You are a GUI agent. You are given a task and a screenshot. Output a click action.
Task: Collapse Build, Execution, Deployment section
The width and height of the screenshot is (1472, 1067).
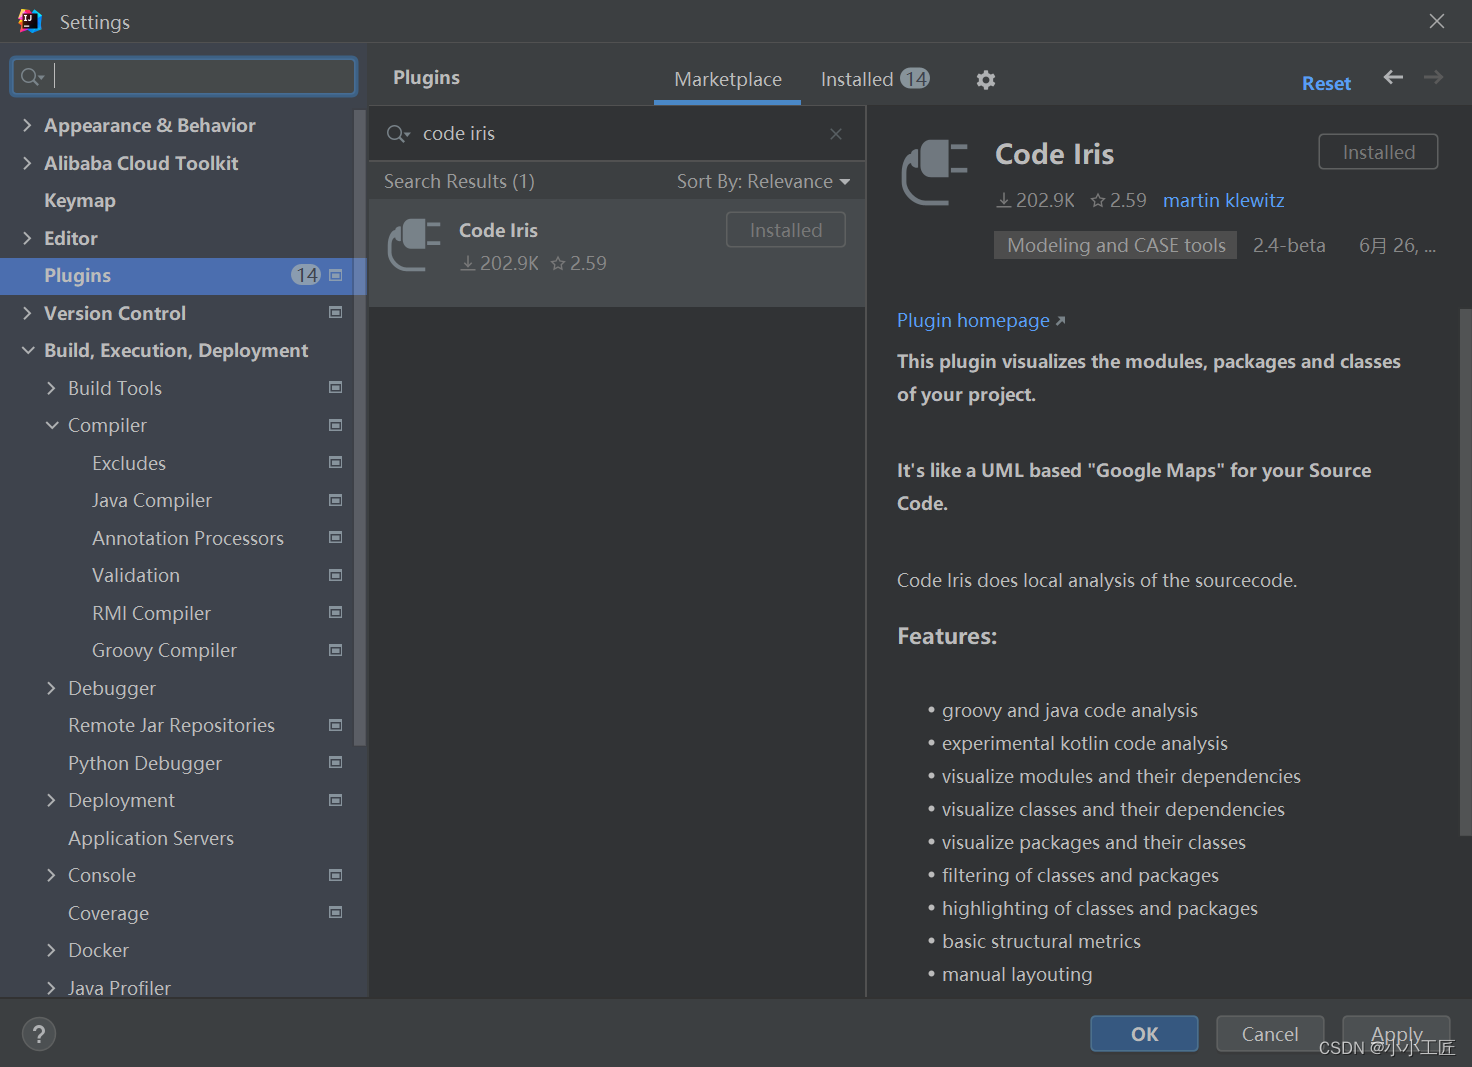pos(27,350)
